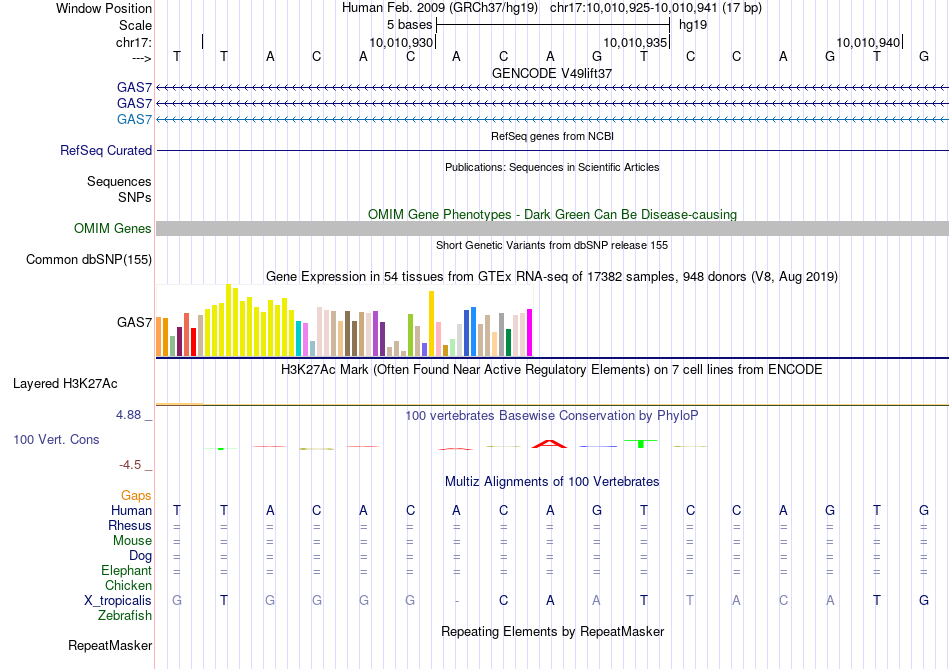Open Multiz Alignments of 100 Vertebrates title
The width and height of the screenshot is (950, 669).
pos(552,482)
